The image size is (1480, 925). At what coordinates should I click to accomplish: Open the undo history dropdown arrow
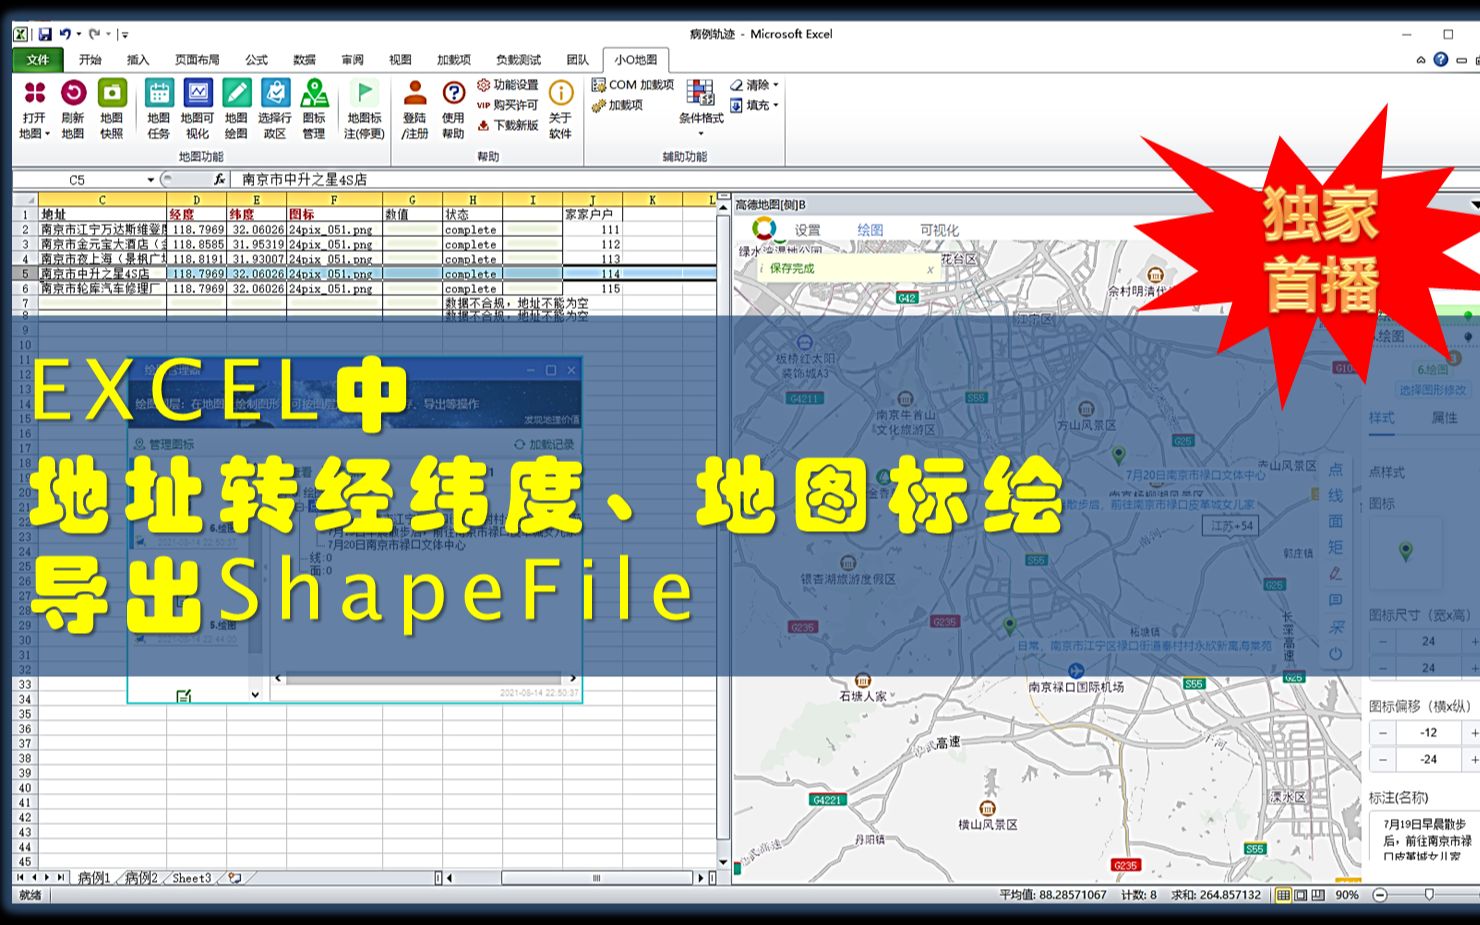point(79,34)
